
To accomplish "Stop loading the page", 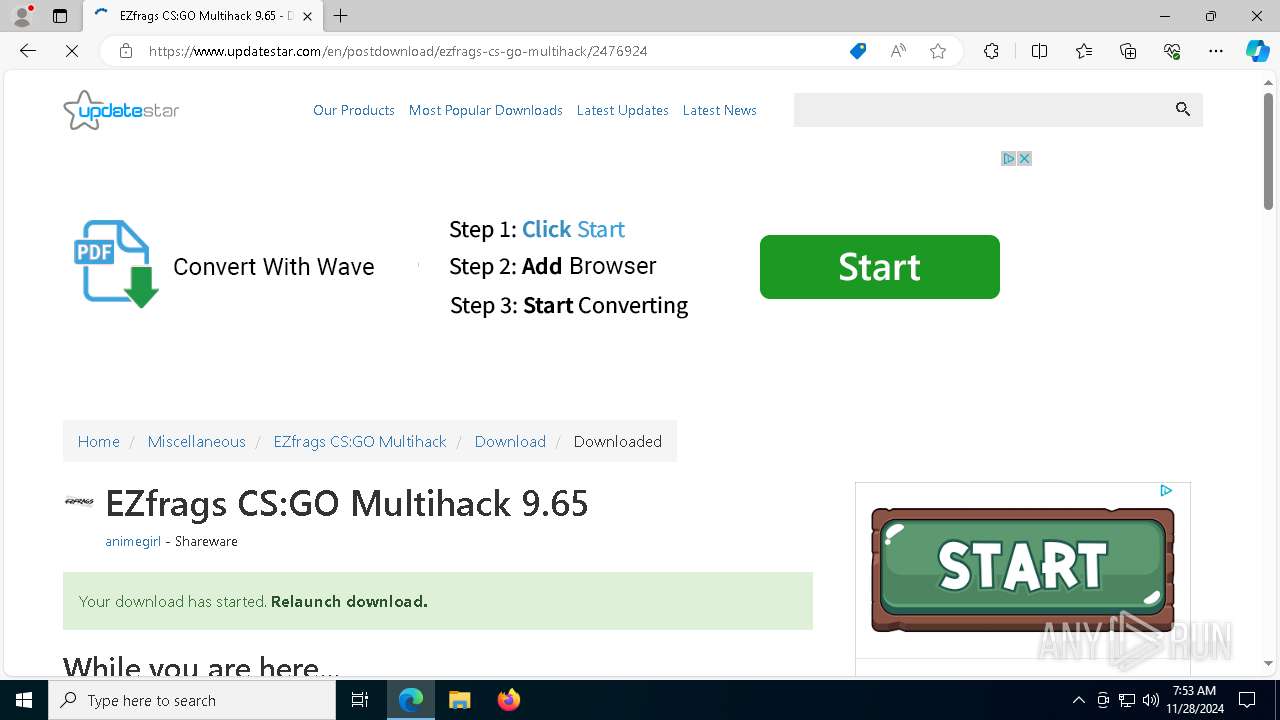I will [72, 51].
